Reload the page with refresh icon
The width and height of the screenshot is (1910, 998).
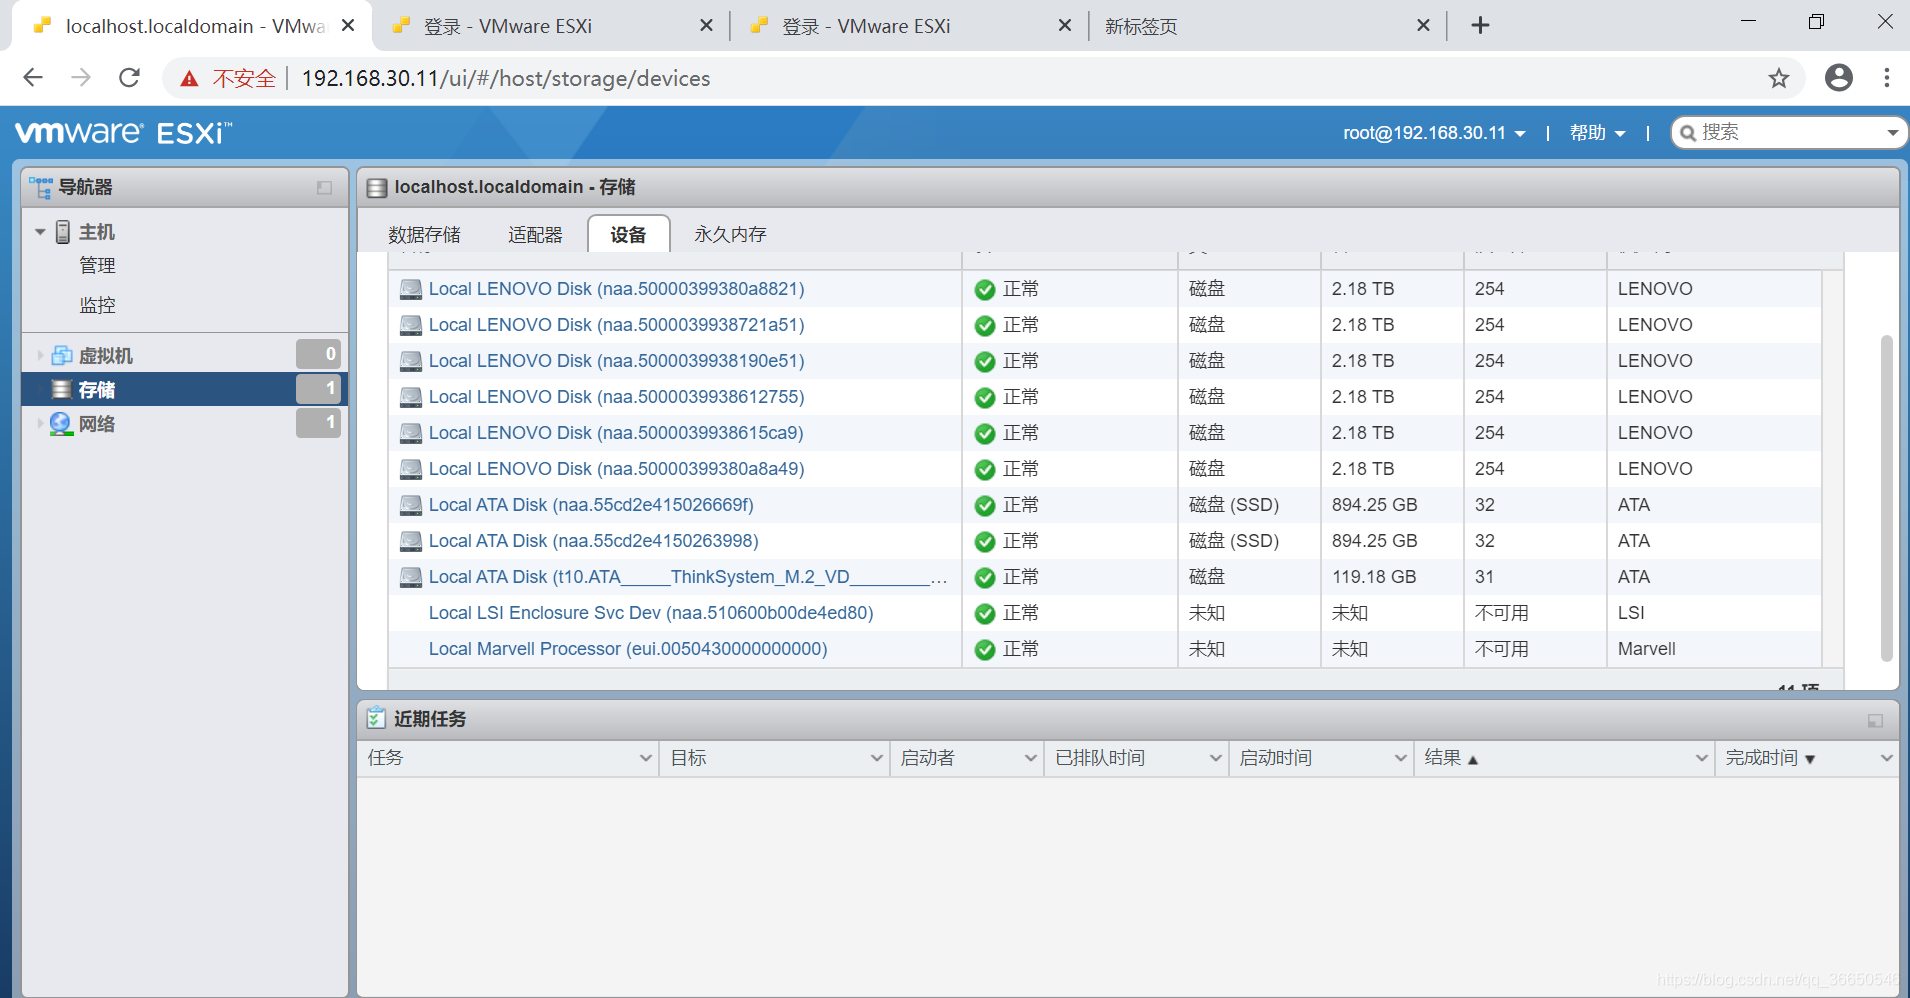point(129,78)
